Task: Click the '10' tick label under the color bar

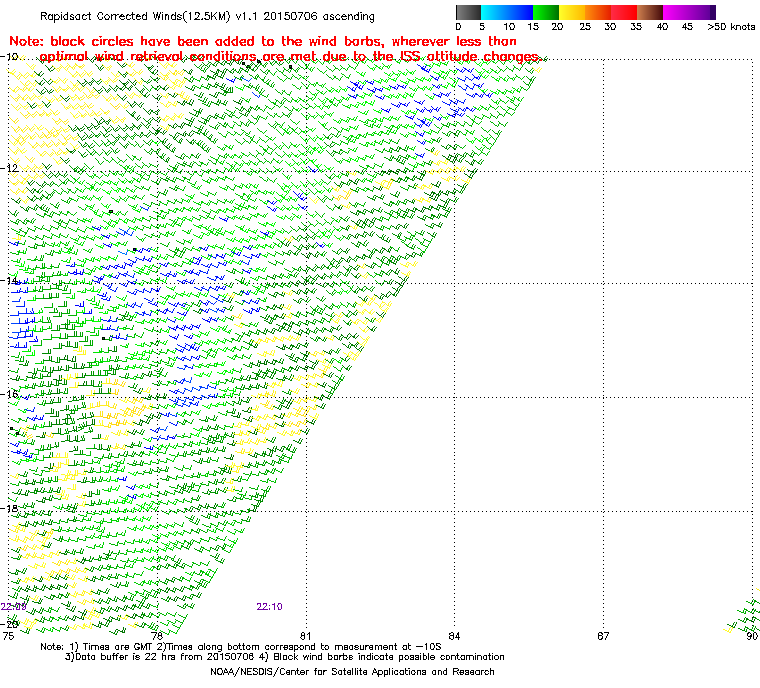Action: 509,27
